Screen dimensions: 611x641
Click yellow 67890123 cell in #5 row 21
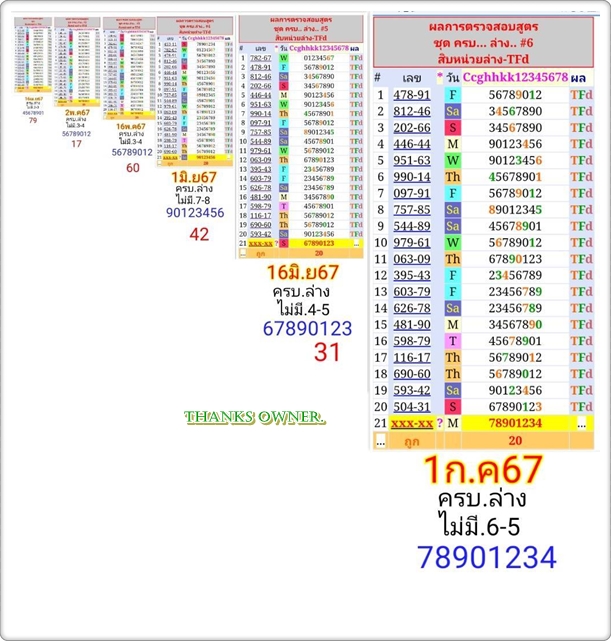319,243
